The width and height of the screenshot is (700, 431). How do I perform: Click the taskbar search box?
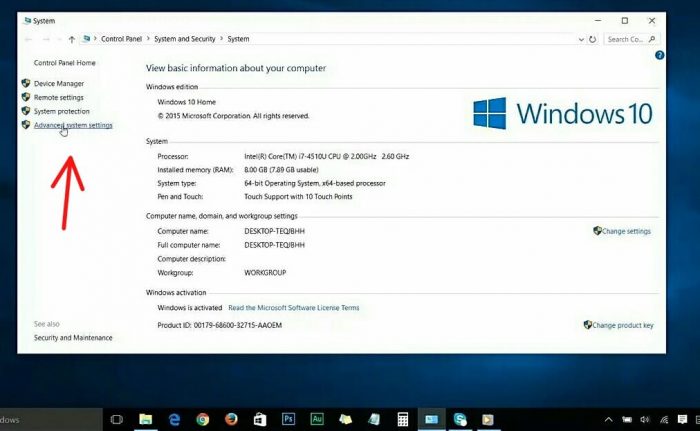(51, 420)
